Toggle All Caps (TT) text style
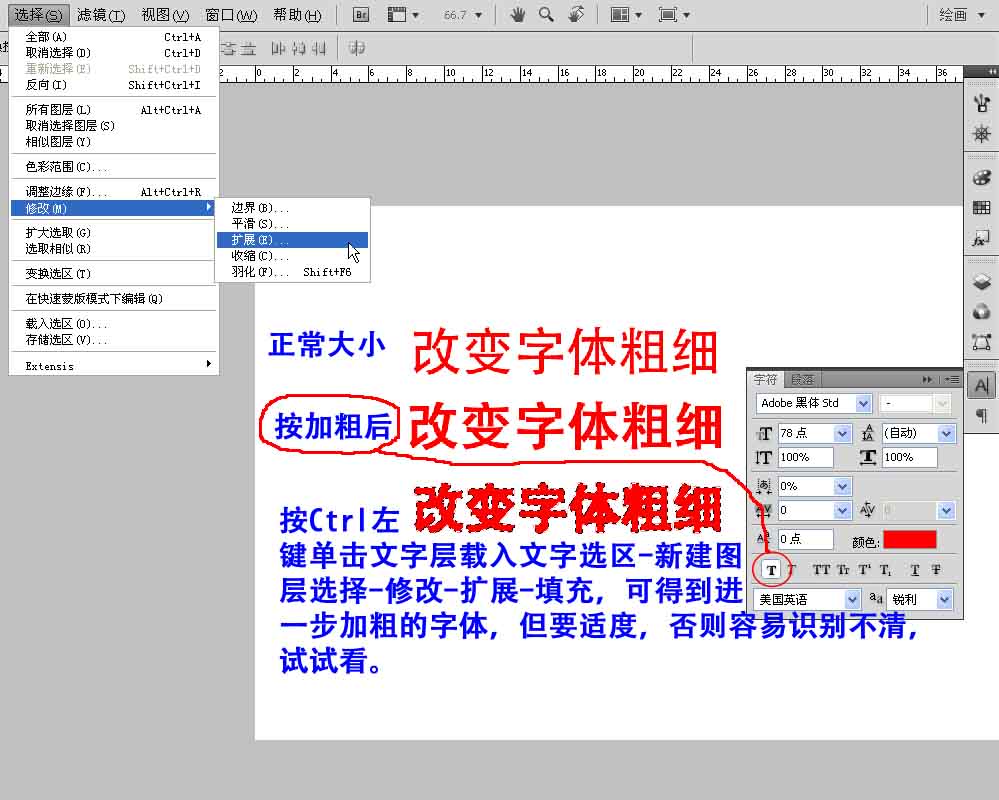 (821, 570)
